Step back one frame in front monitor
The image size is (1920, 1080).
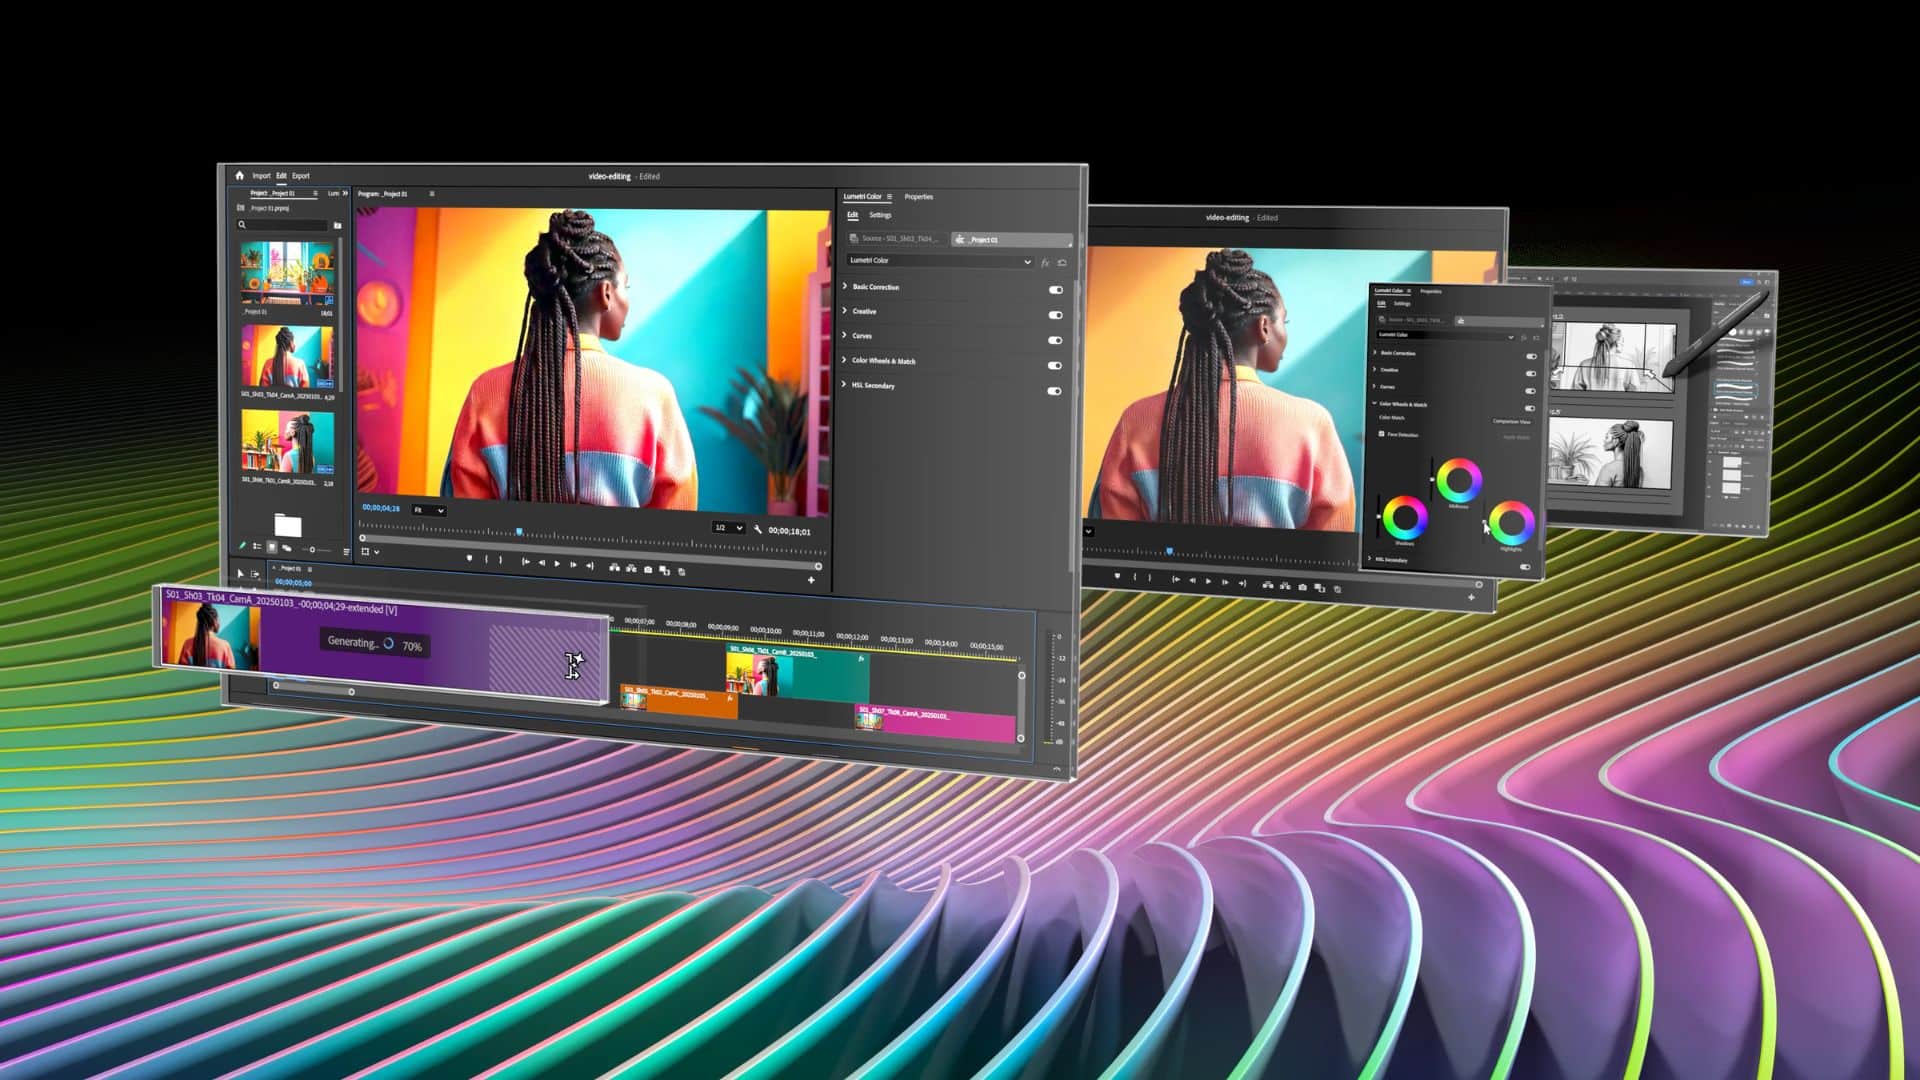pos(541,563)
